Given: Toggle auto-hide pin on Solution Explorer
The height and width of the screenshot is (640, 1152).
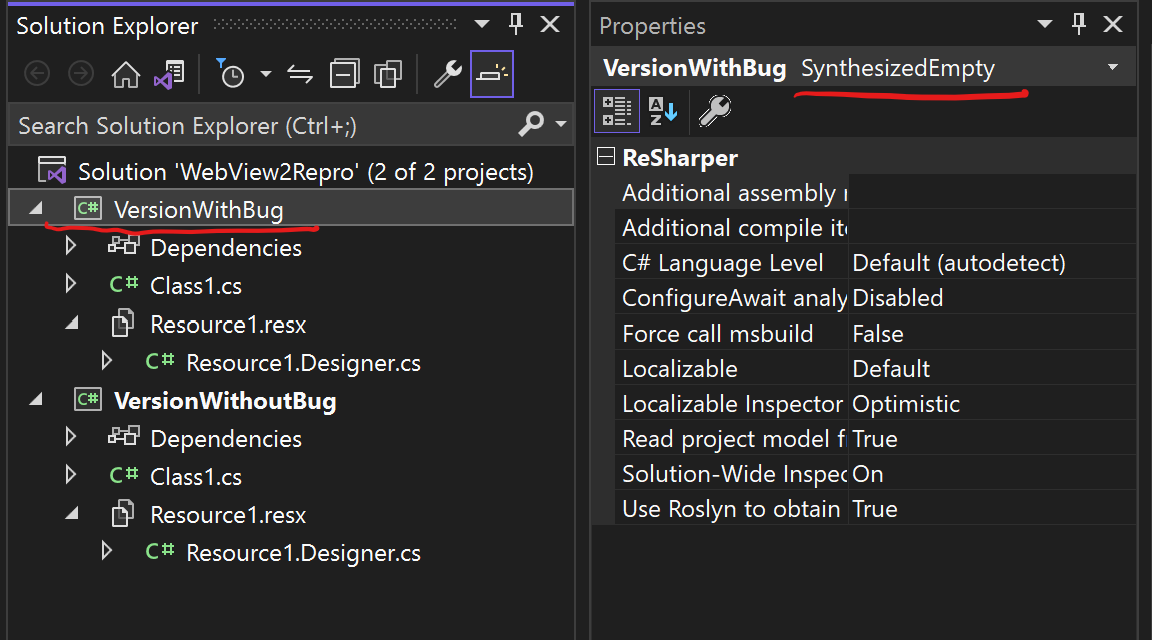Looking at the screenshot, I should (516, 24).
